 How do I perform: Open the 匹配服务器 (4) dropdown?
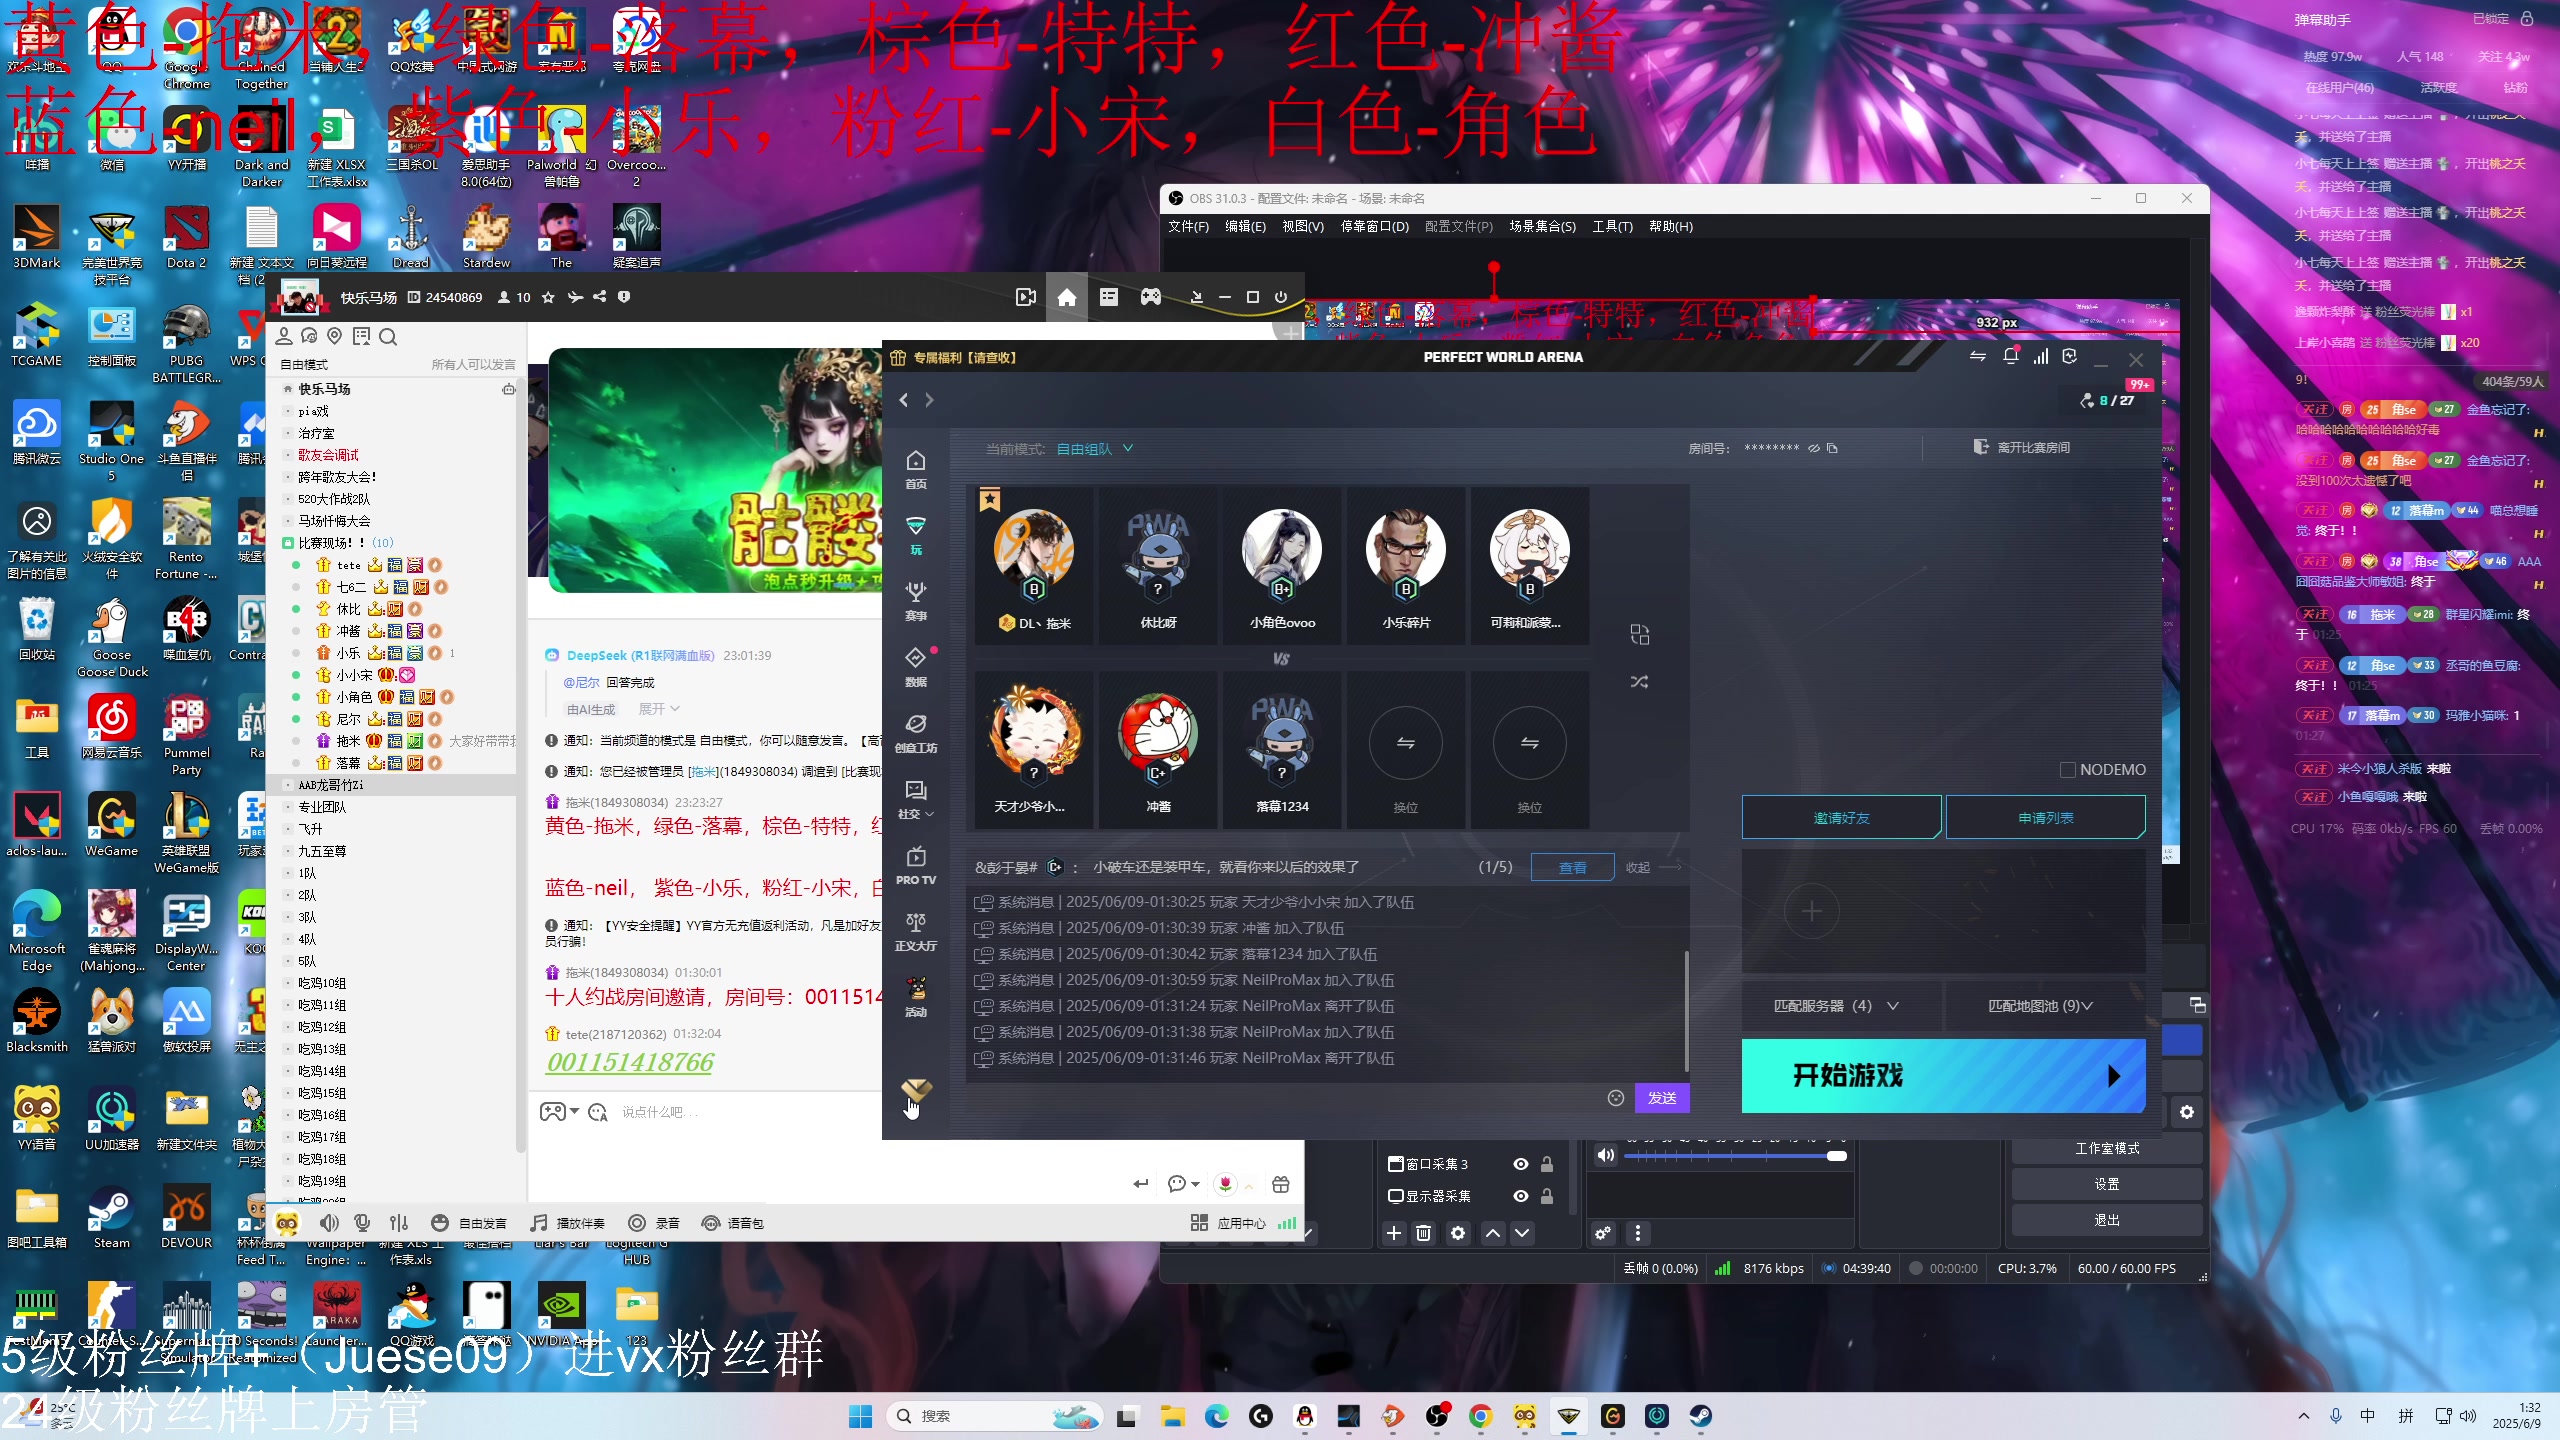tap(1836, 1006)
